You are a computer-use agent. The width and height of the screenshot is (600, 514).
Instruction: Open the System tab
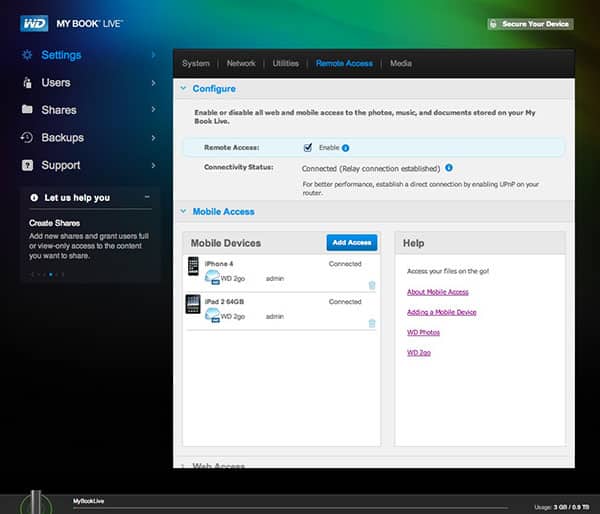click(x=196, y=63)
